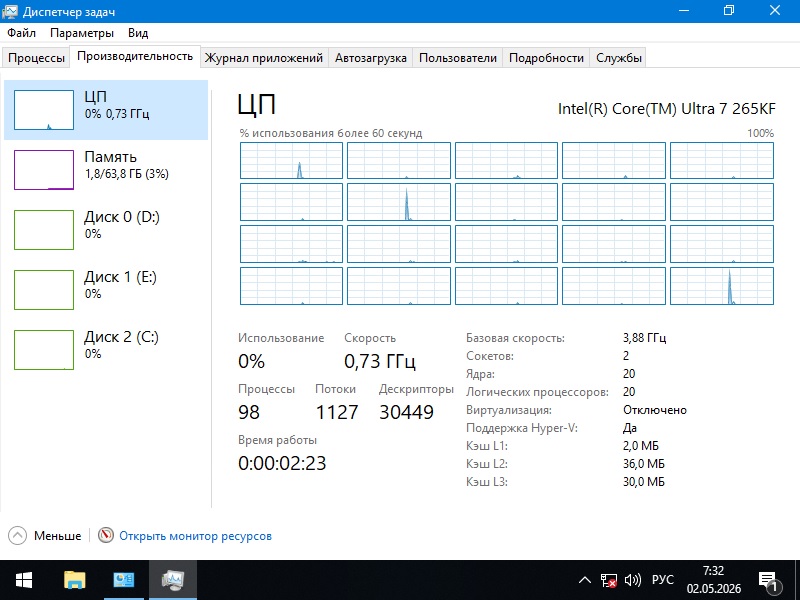Open the Windows Start menu
The height and width of the screenshot is (600, 800).
tap(24, 580)
